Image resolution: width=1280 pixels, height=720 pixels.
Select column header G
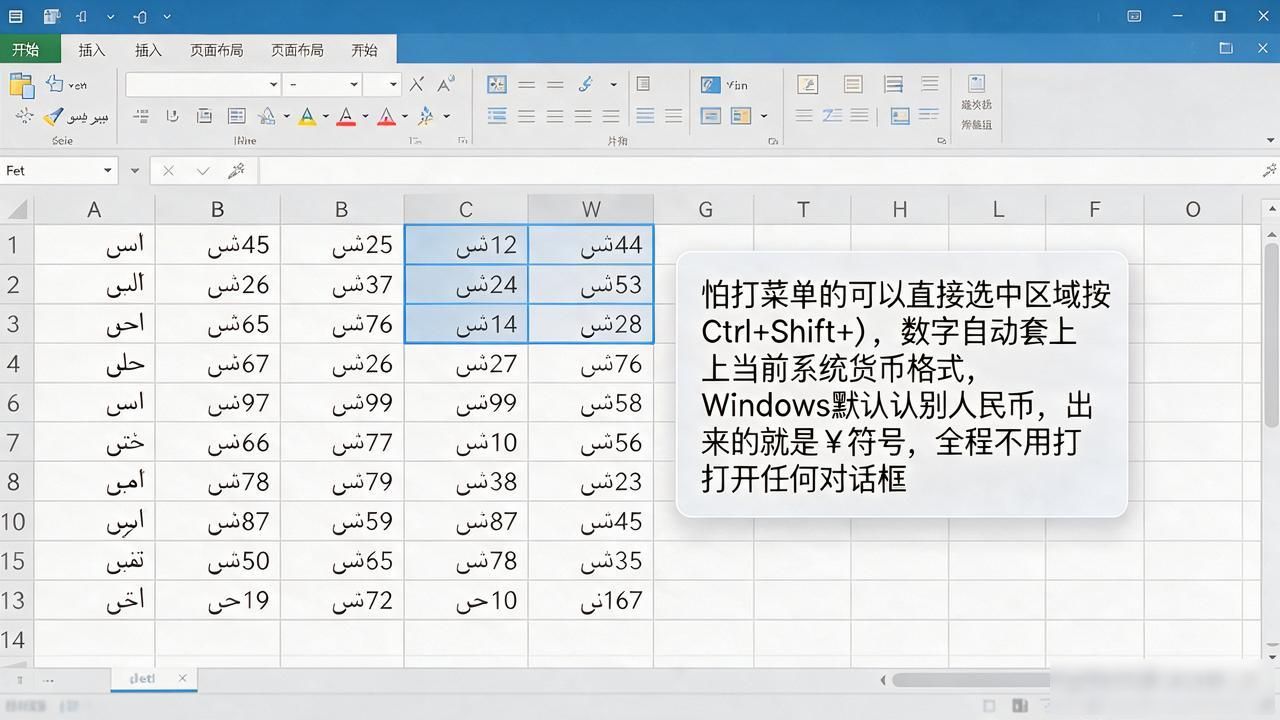[705, 210]
